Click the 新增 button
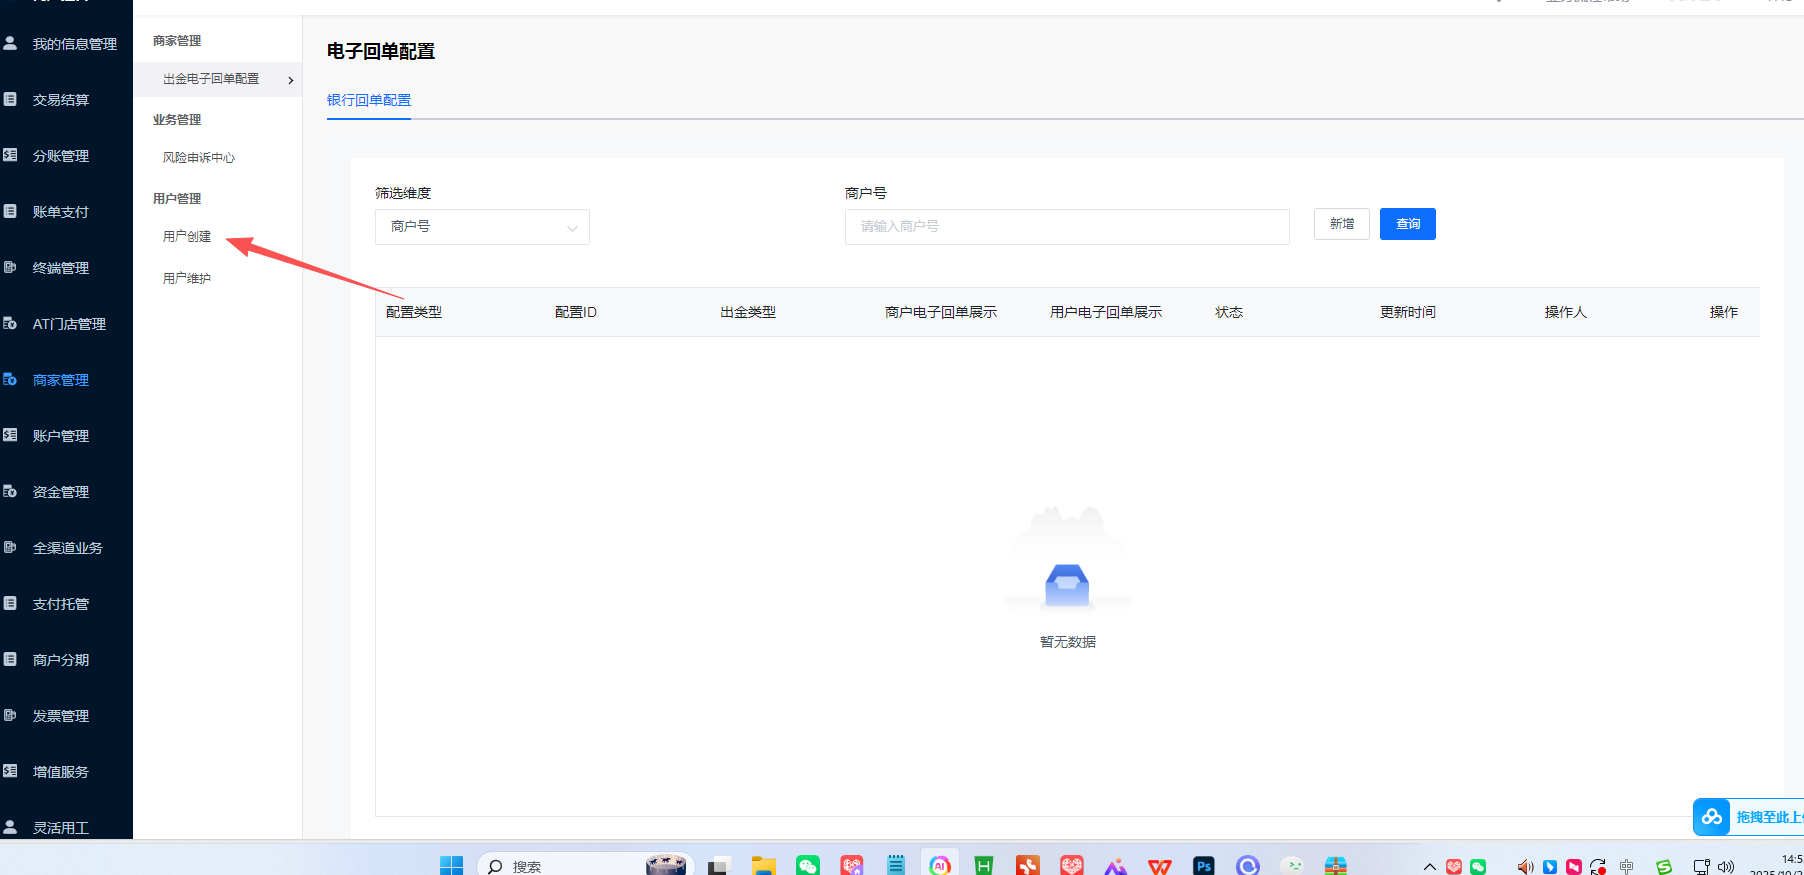Viewport: 1804px width, 875px height. click(1341, 224)
